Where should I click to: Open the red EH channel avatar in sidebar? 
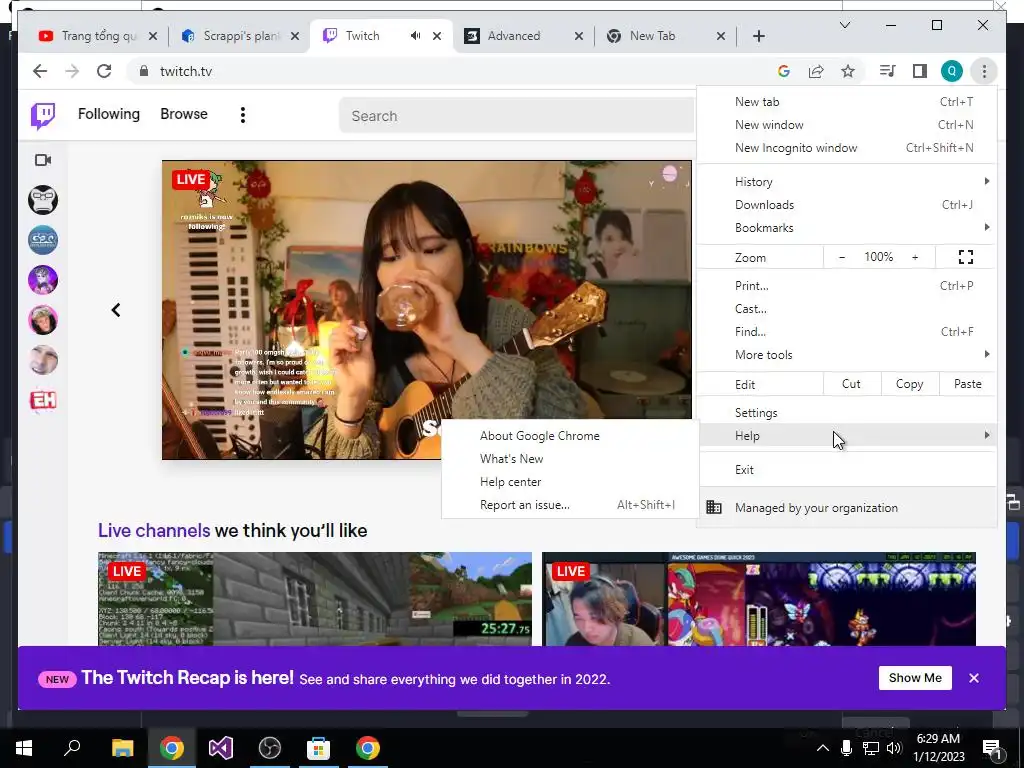point(43,400)
